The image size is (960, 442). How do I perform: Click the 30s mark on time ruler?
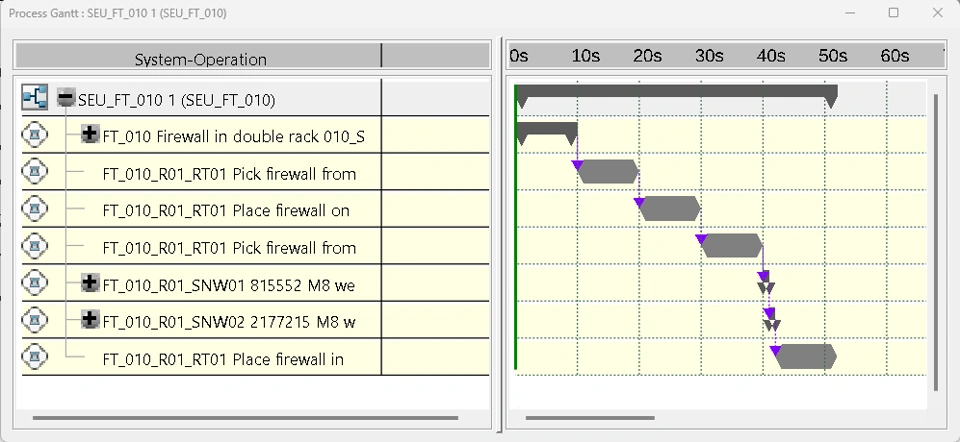tap(709, 56)
